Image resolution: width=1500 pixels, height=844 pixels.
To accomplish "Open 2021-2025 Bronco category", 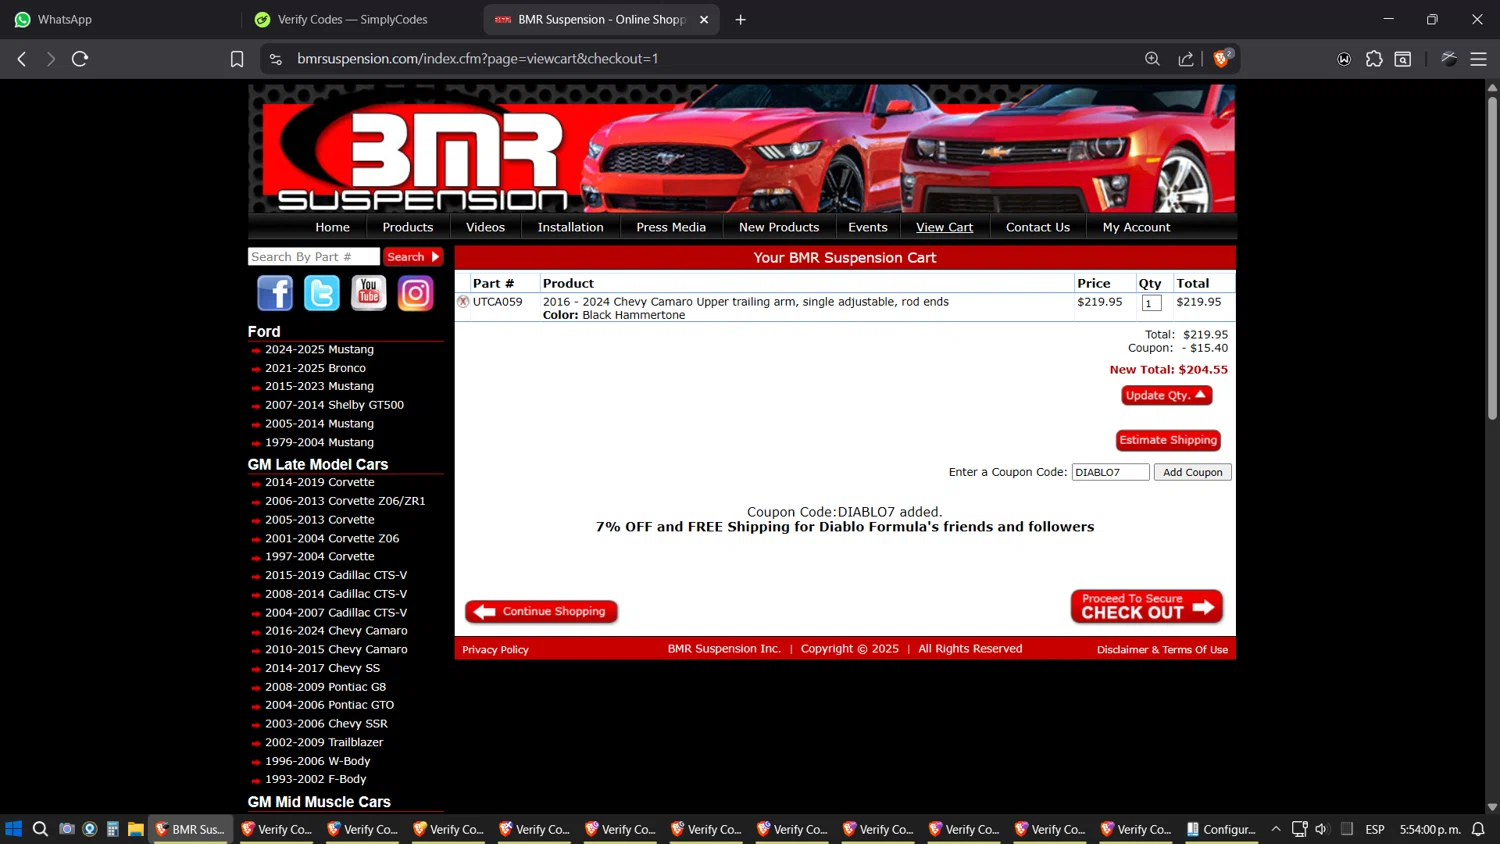I will point(315,368).
